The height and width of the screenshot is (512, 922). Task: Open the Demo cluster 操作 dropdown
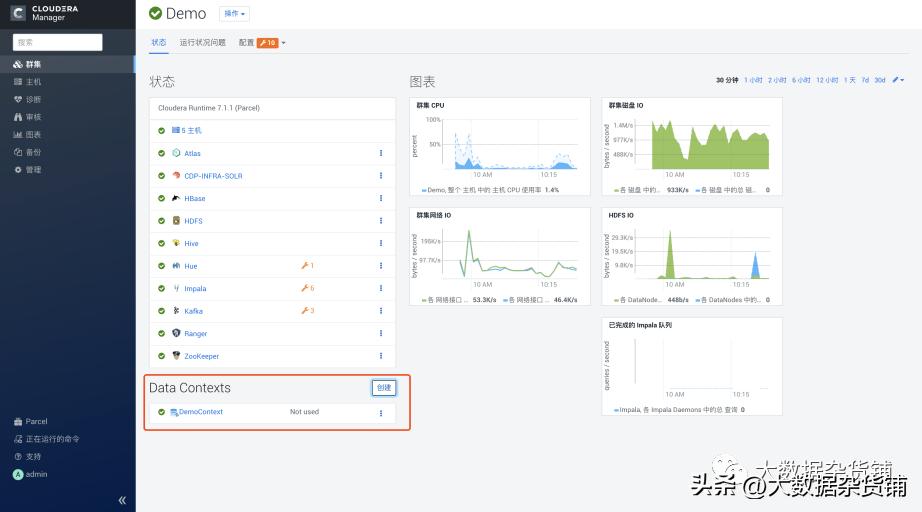pos(234,14)
